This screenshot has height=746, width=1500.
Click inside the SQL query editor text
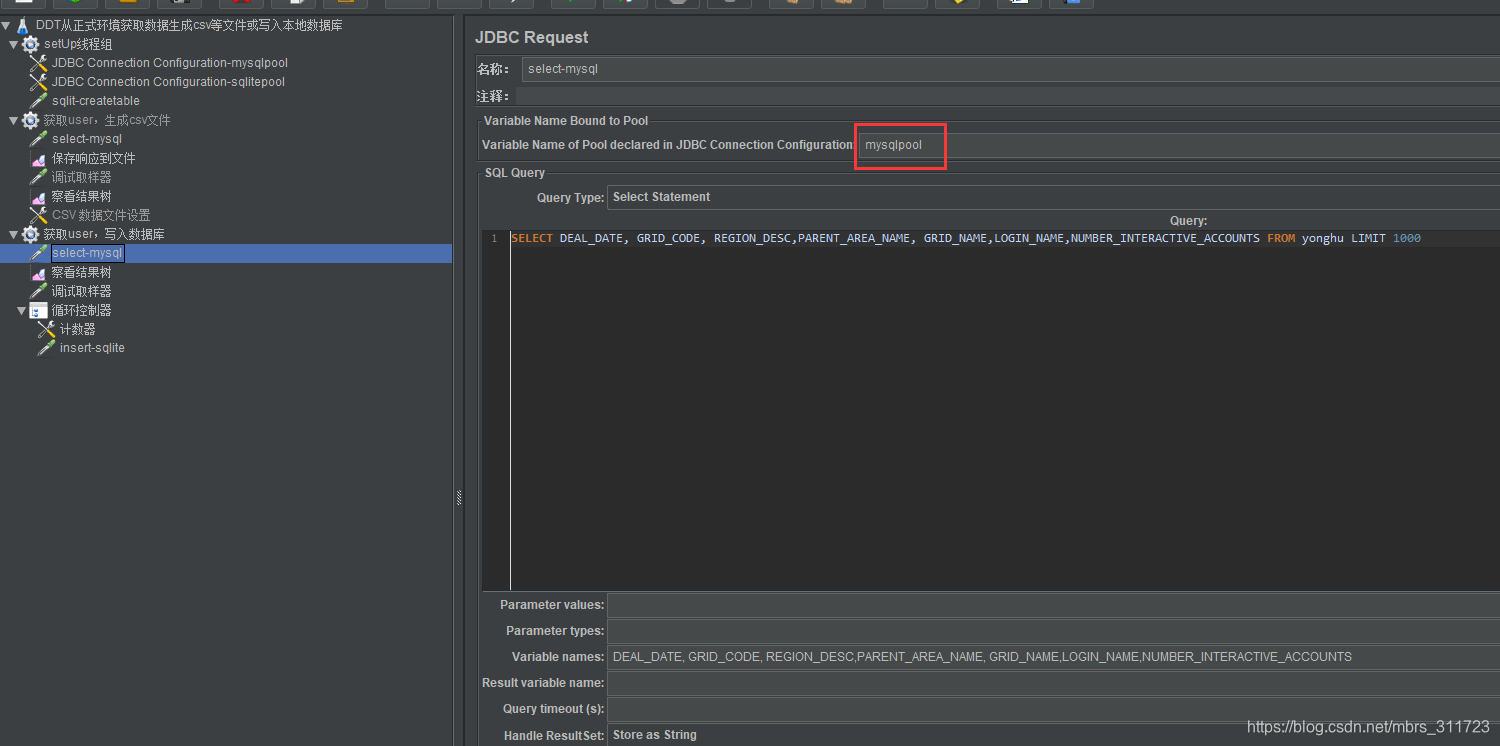tap(965, 238)
